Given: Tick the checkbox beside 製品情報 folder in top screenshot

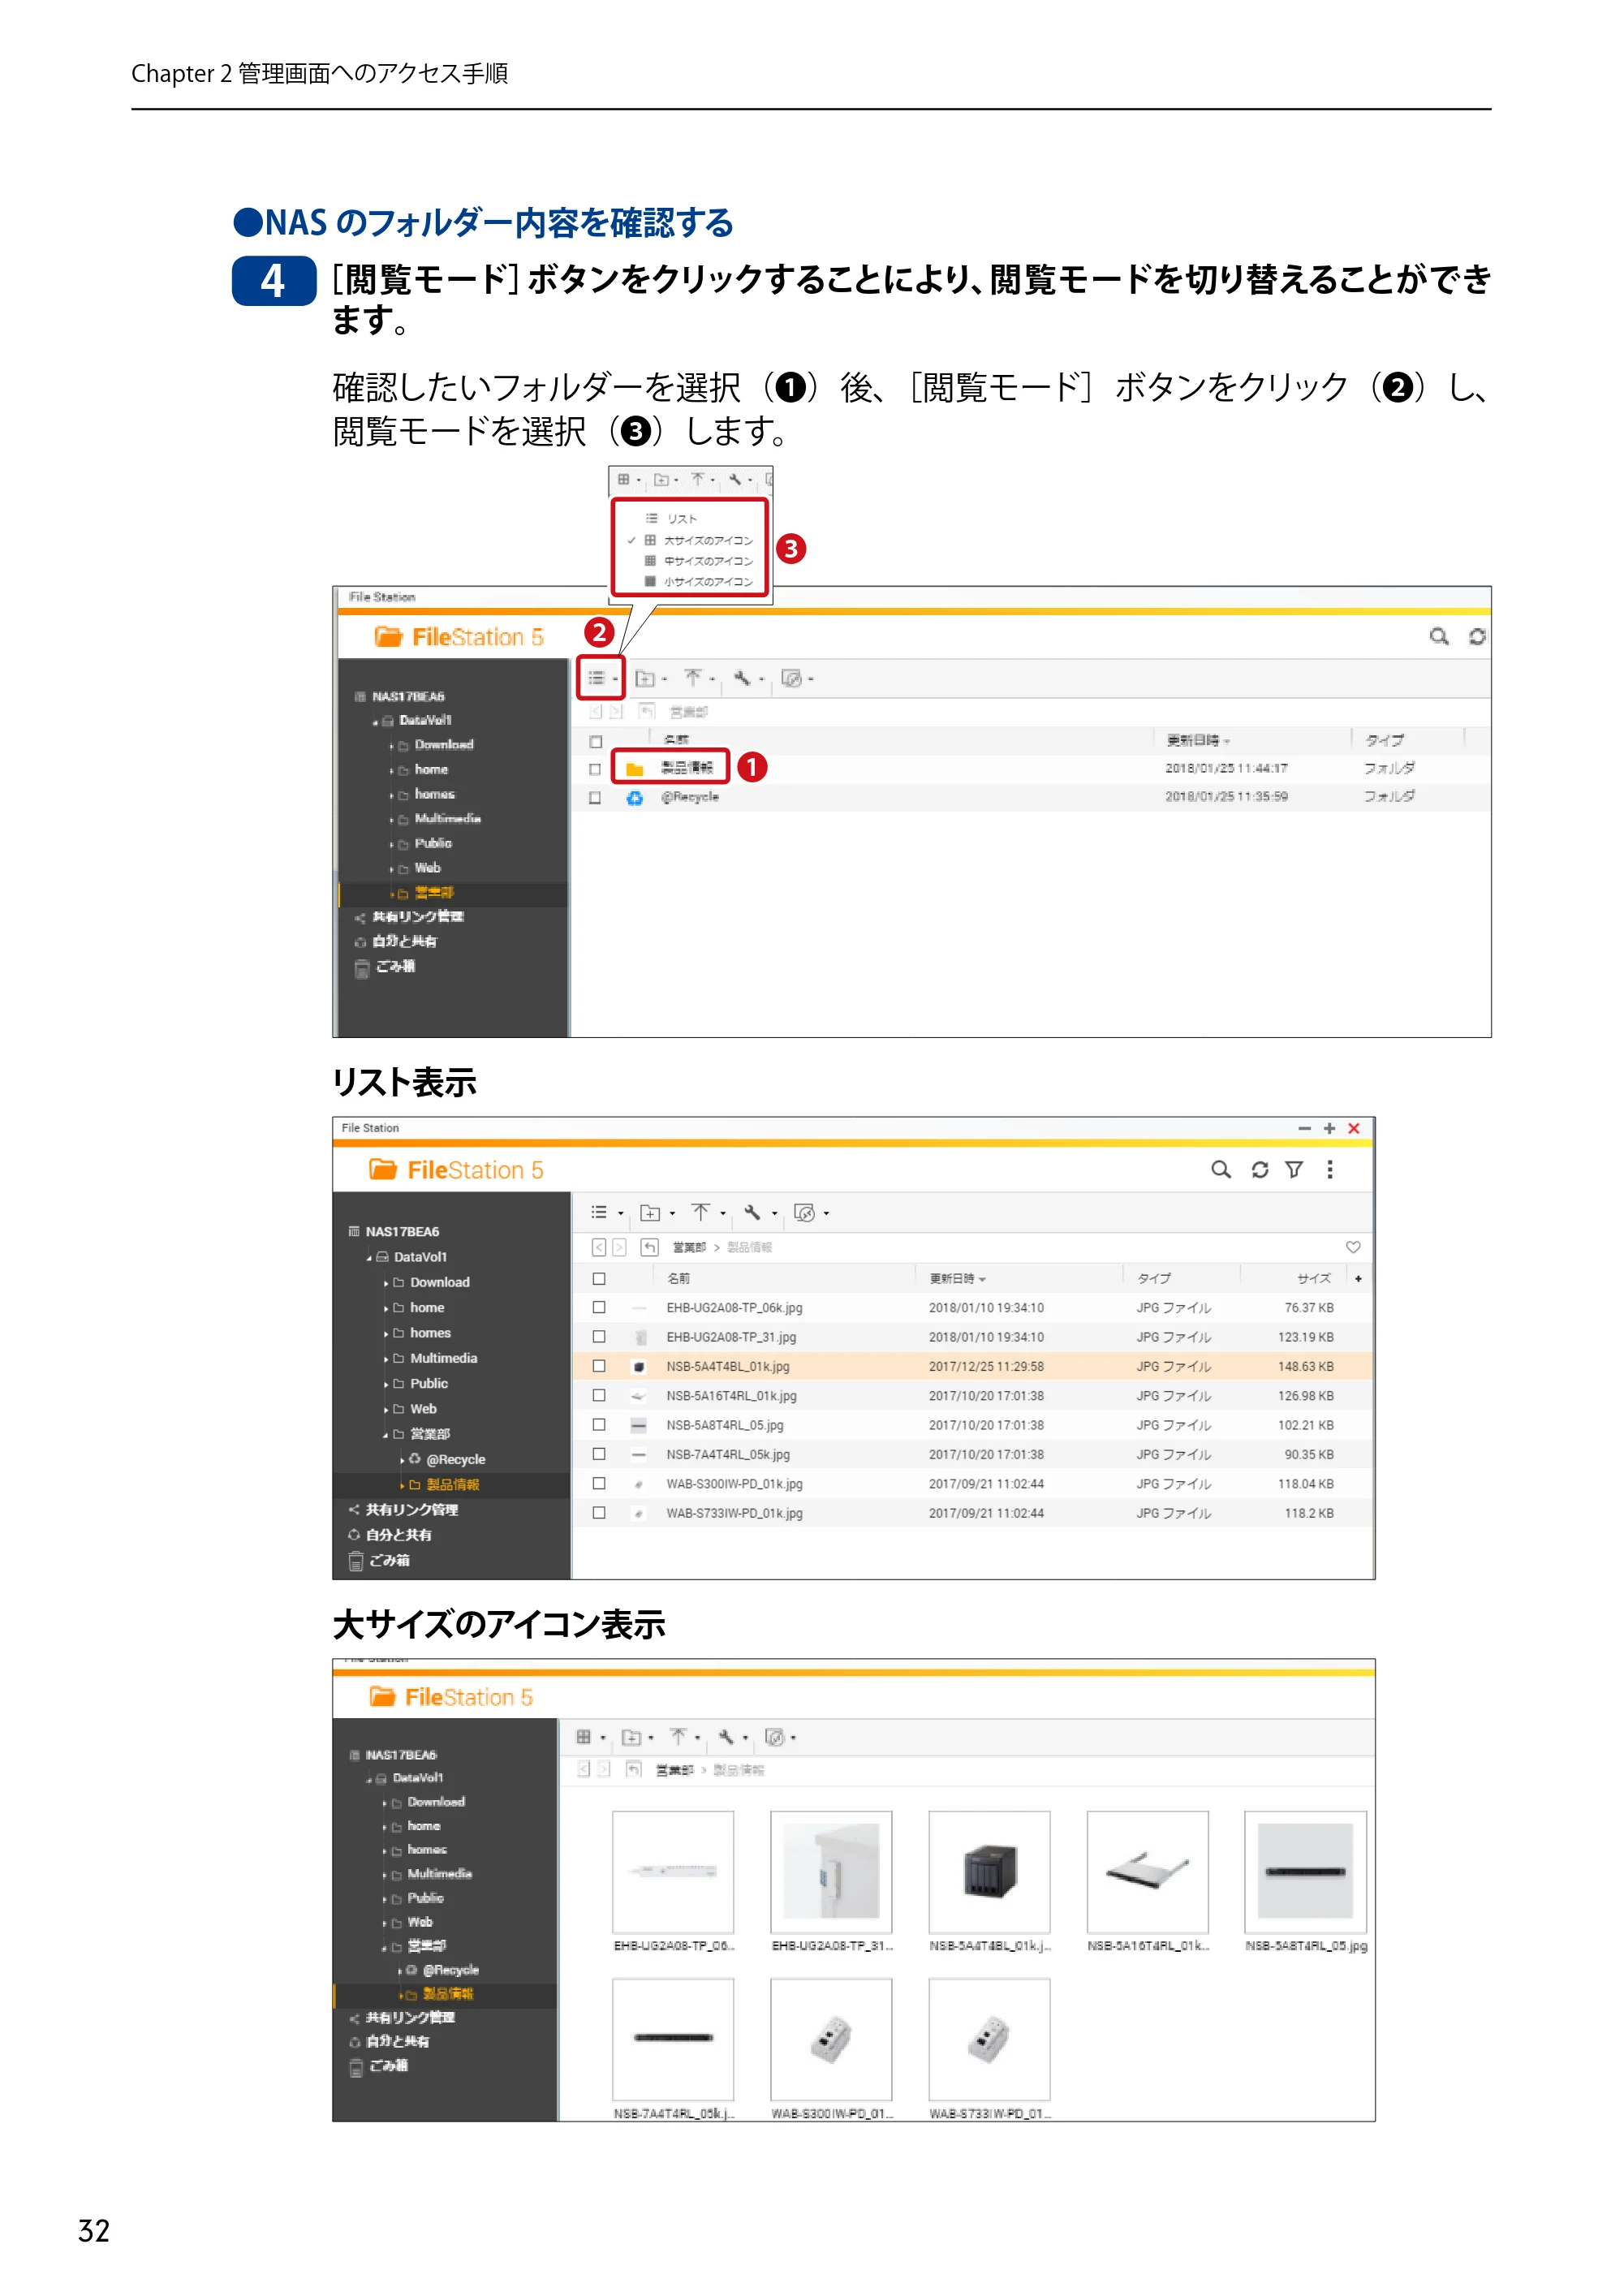Looking at the screenshot, I should pos(595,769).
